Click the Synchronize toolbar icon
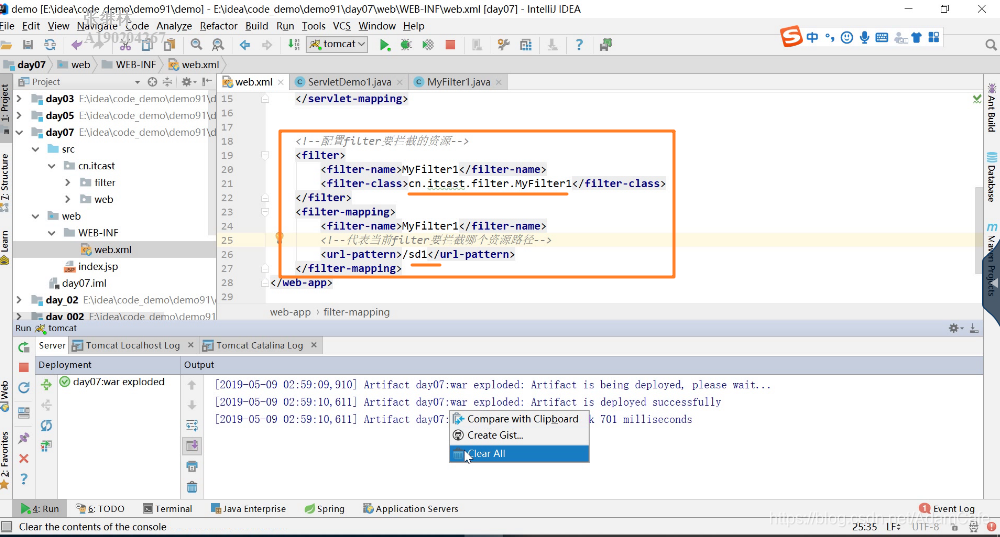 click(x=50, y=45)
